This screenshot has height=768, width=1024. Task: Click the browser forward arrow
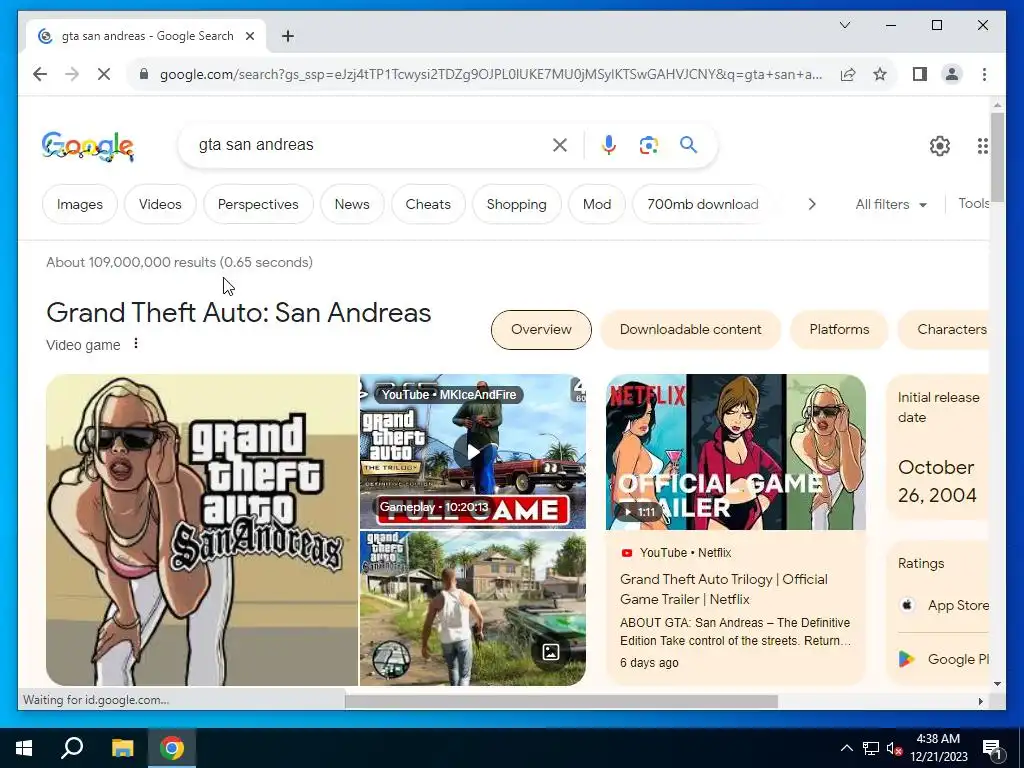click(72, 74)
